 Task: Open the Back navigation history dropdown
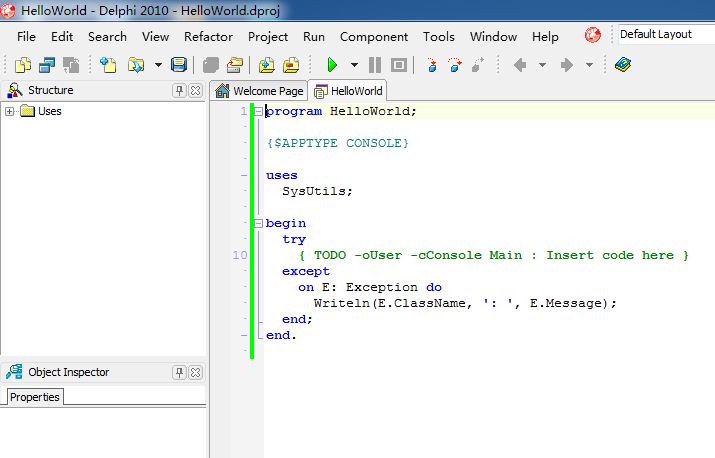542,65
